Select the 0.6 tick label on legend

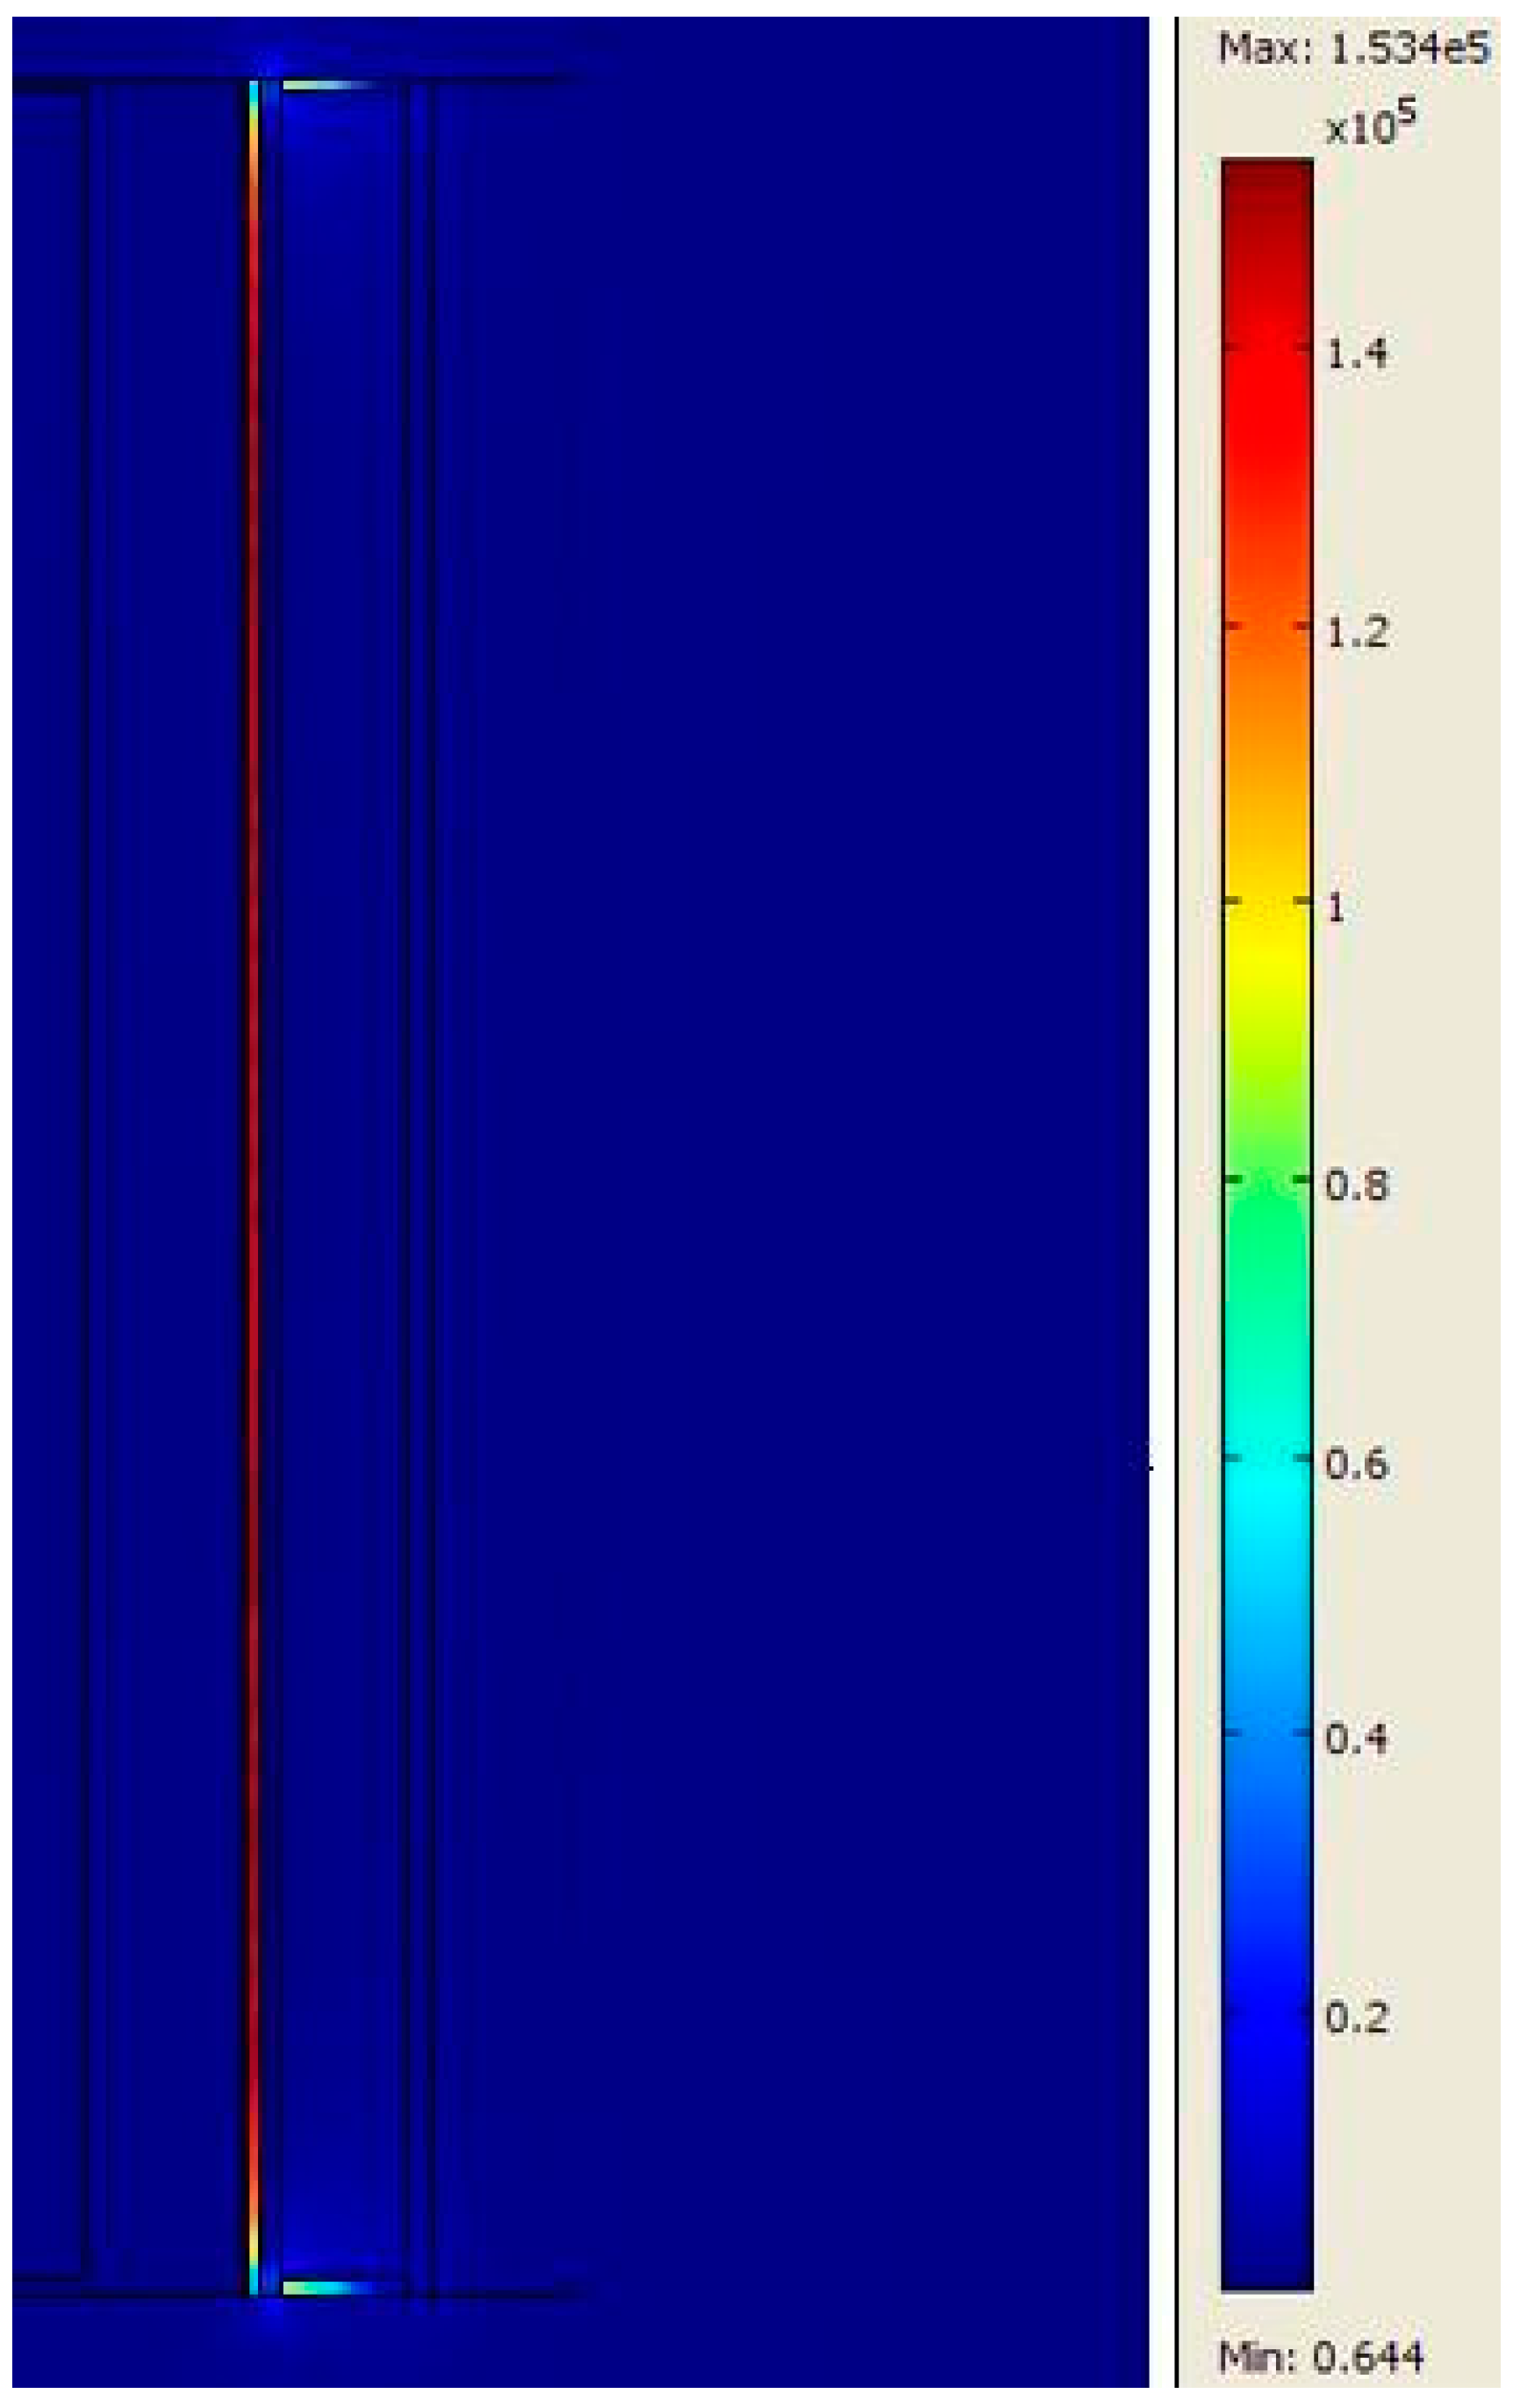tap(1356, 1464)
